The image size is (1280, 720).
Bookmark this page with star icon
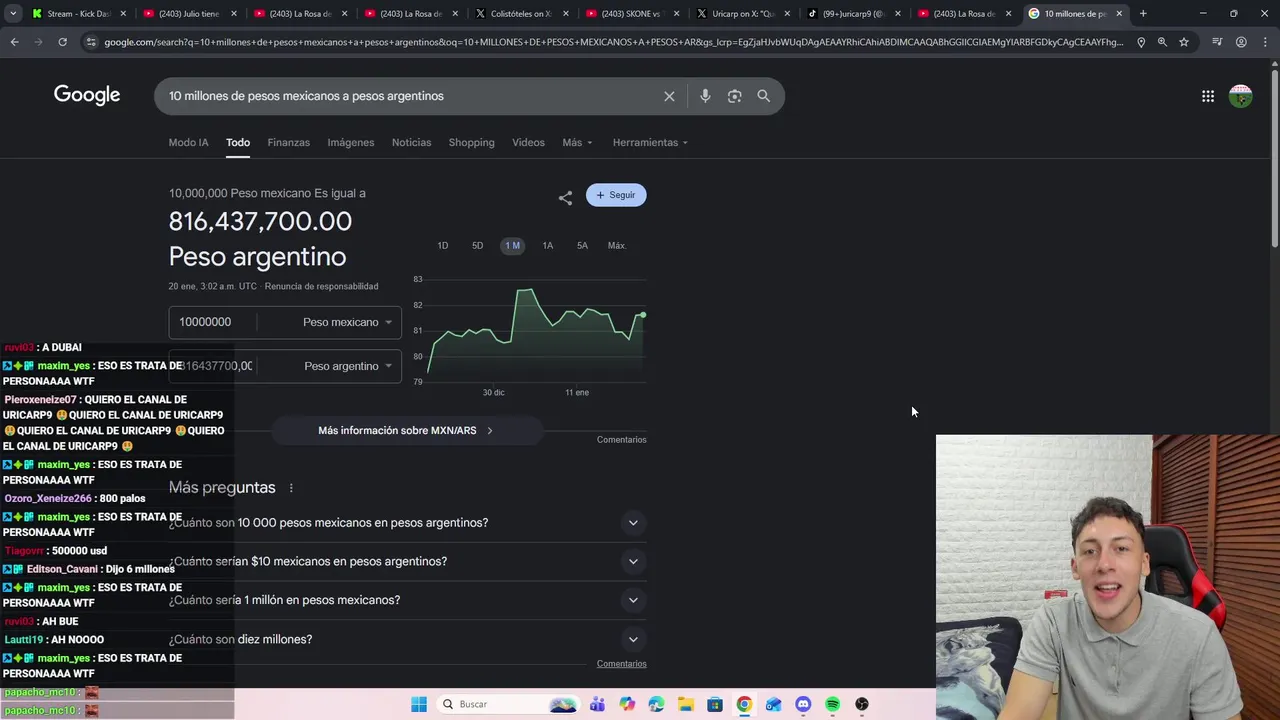[1184, 42]
